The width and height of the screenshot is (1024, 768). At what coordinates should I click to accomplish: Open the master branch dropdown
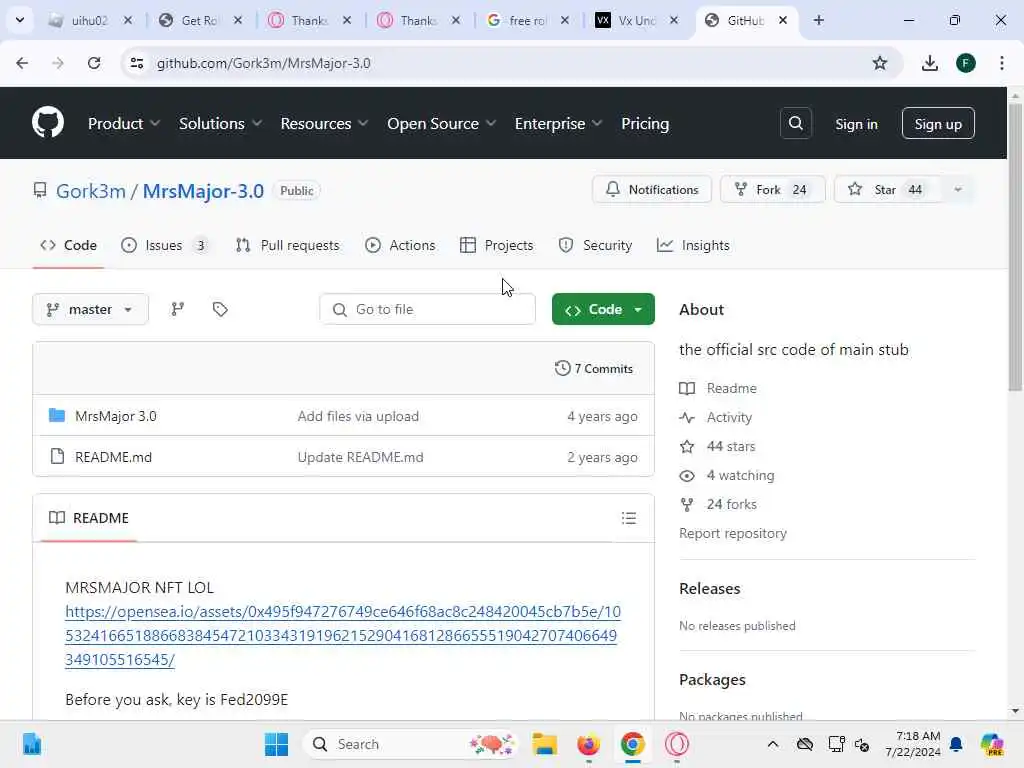pos(90,309)
